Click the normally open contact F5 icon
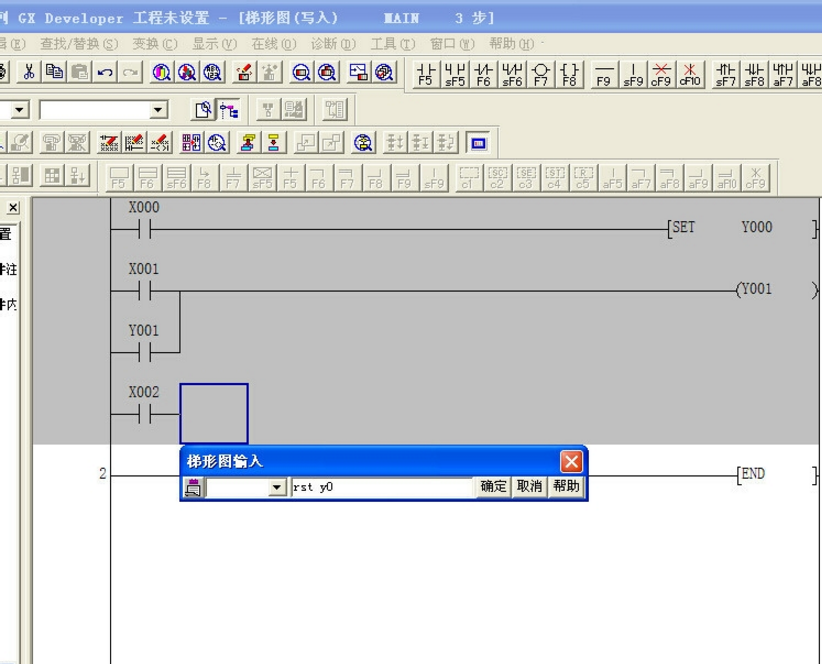Image resolution: width=822 pixels, height=664 pixels. 426,73
